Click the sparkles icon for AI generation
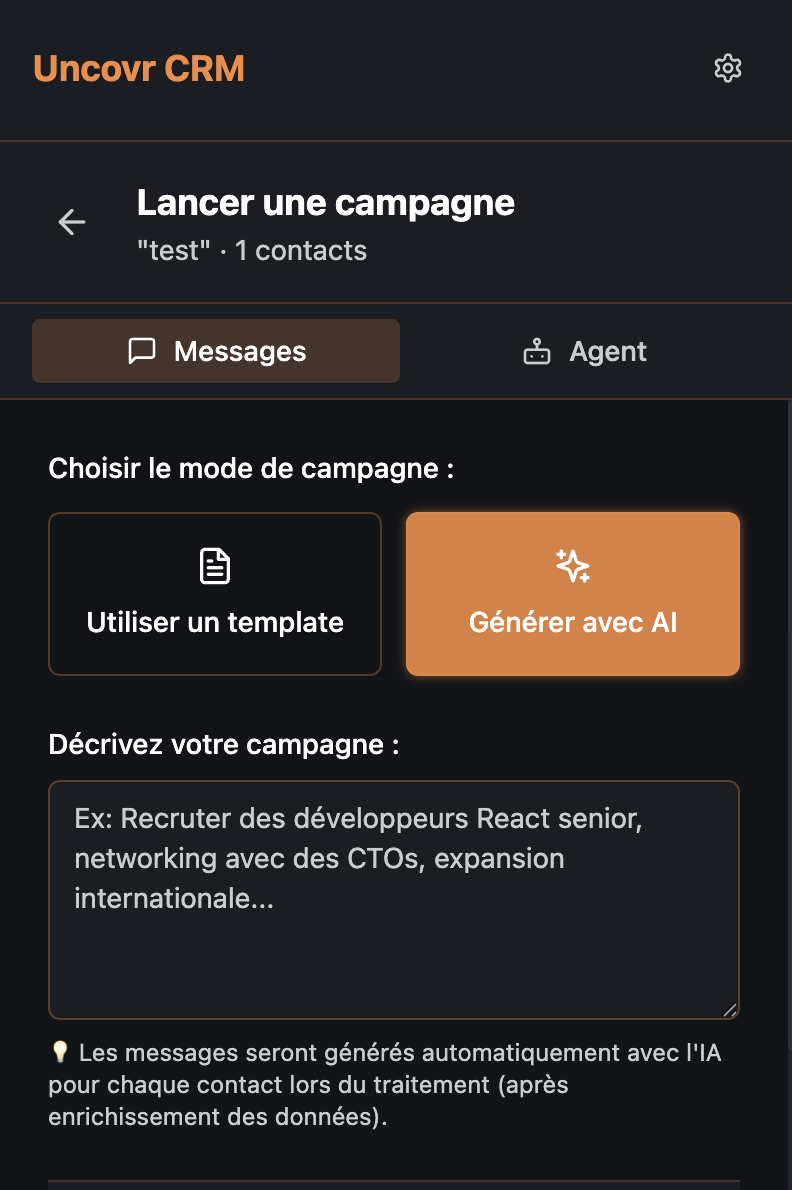The width and height of the screenshot is (792, 1190). click(573, 566)
